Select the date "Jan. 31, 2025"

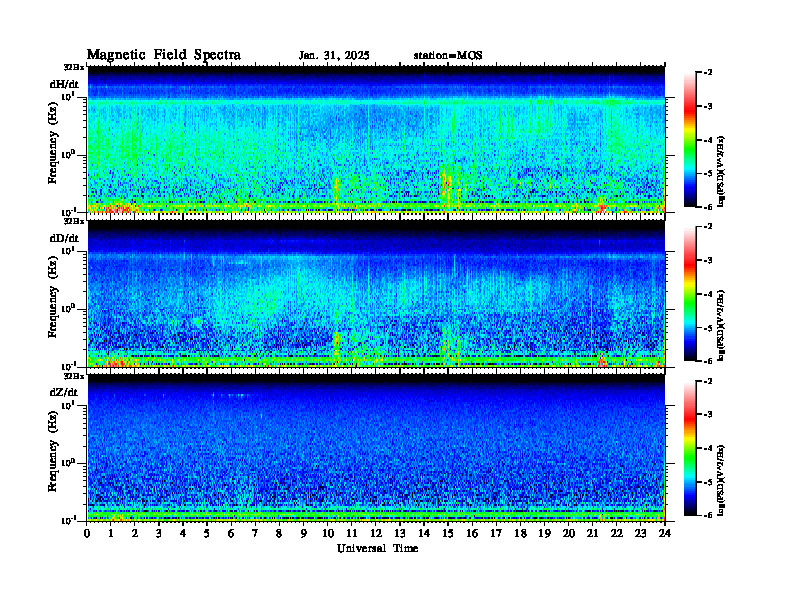(334, 56)
